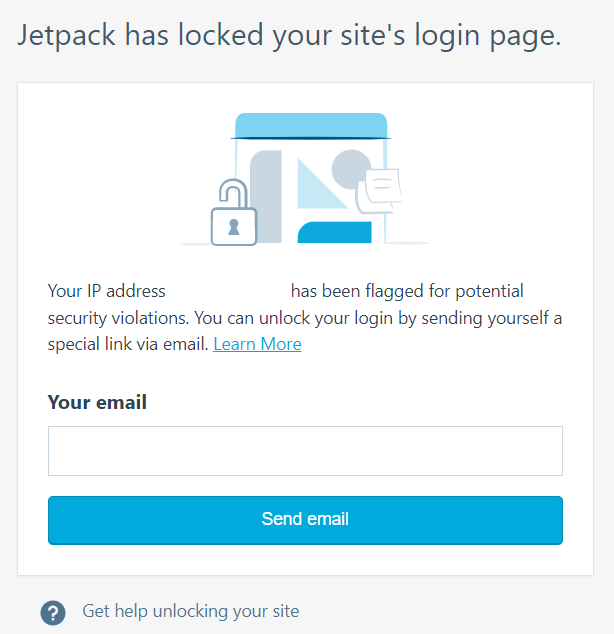Click the question mark help icon
The image size is (614, 634).
tap(53, 612)
